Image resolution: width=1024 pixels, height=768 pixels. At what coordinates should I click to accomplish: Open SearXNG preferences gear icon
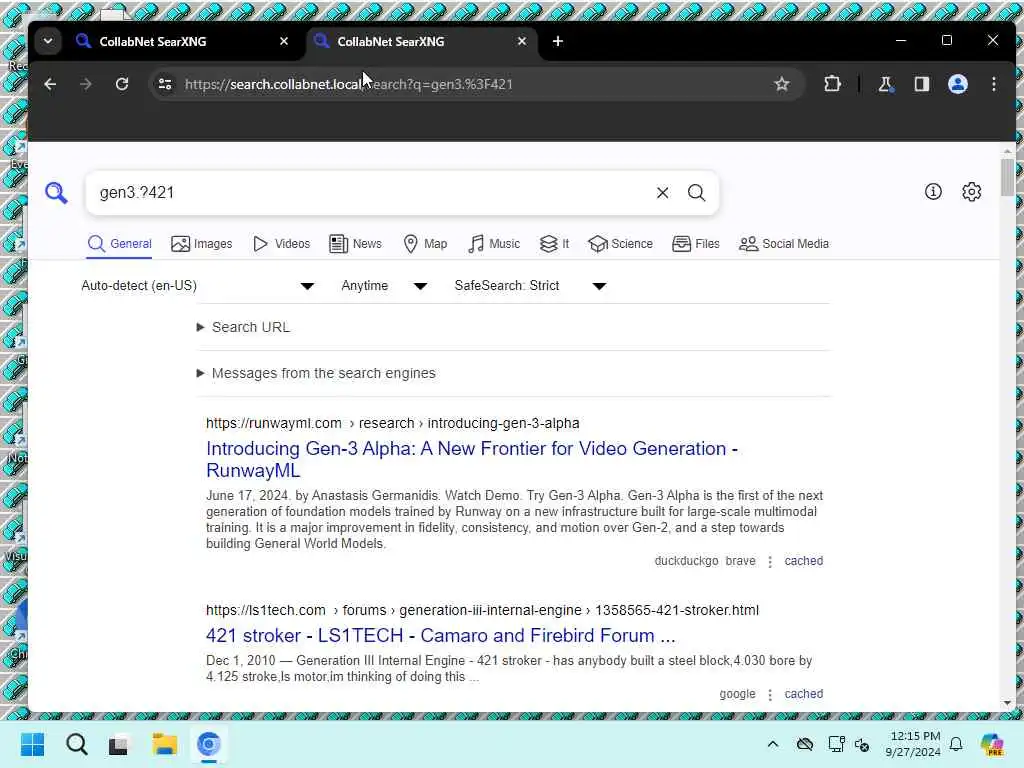[x=972, y=191]
